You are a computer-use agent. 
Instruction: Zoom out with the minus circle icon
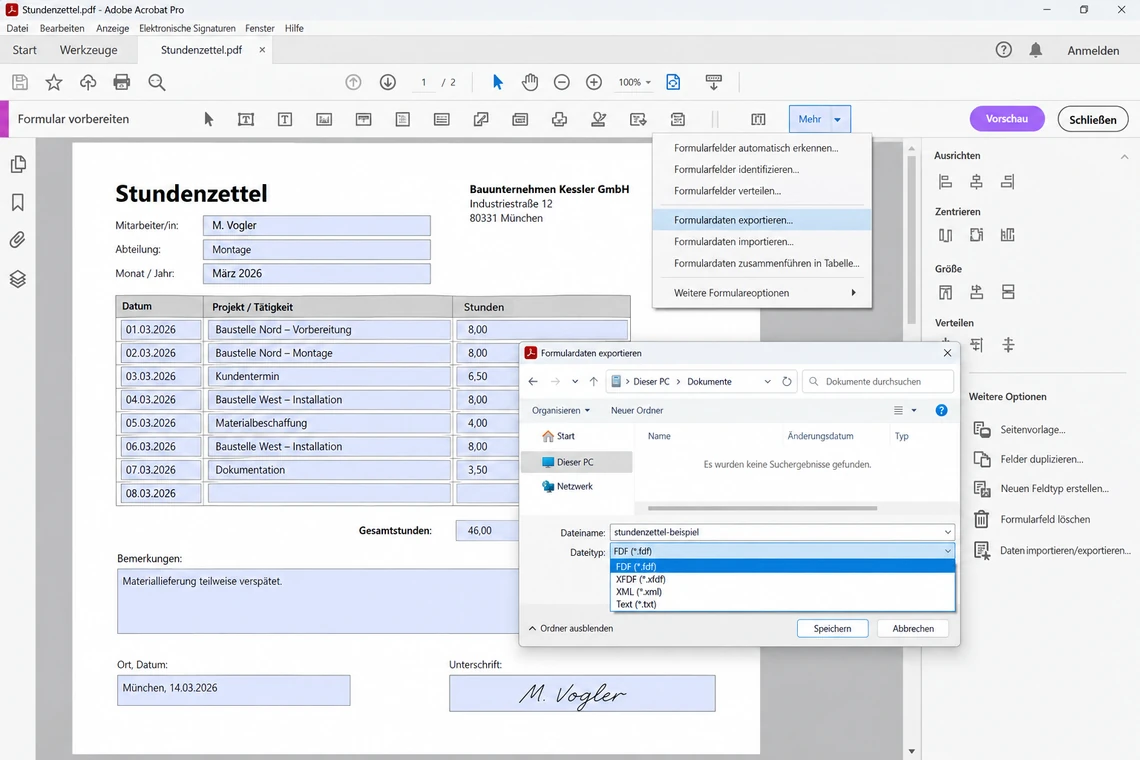click(561, 82)
